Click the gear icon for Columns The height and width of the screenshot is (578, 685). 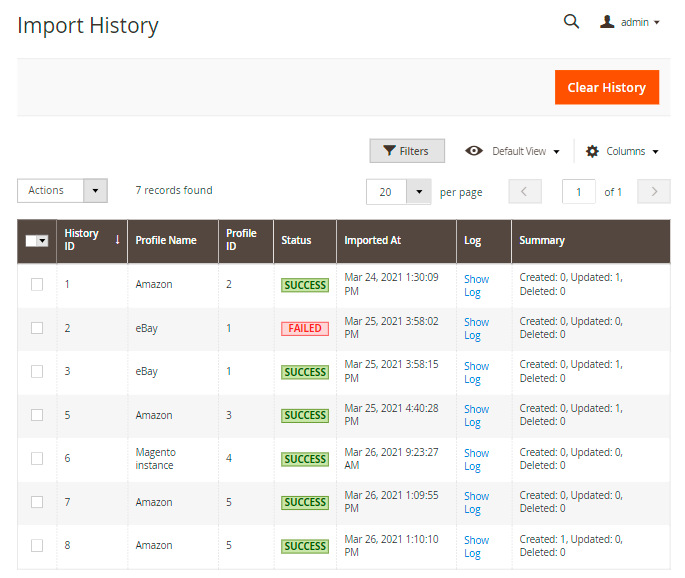tap(592, 151)
